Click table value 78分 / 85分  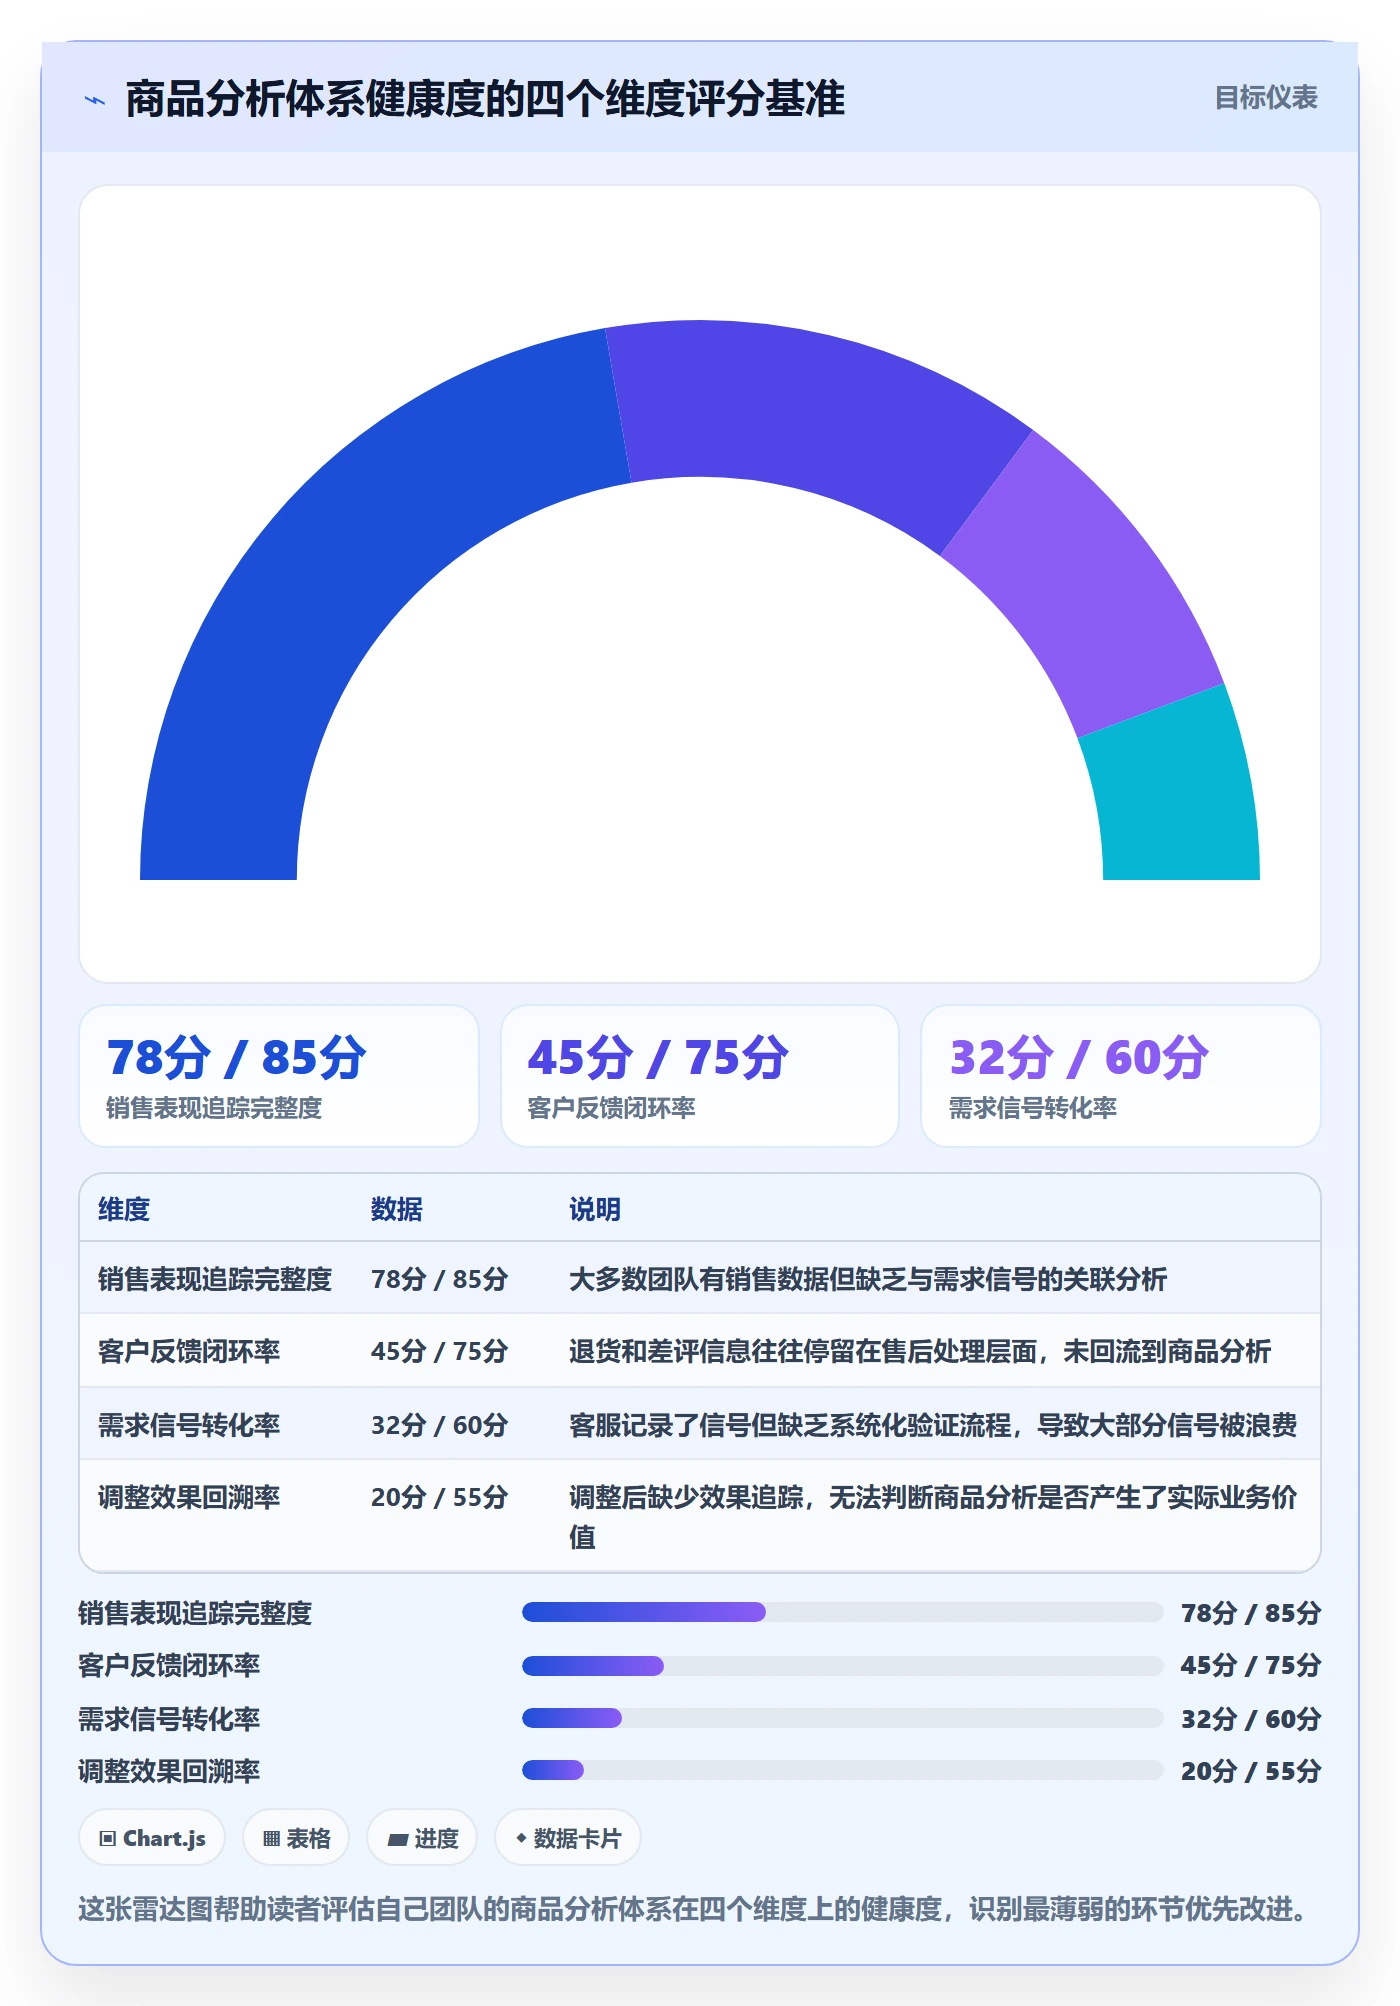tap(439, 1279)
